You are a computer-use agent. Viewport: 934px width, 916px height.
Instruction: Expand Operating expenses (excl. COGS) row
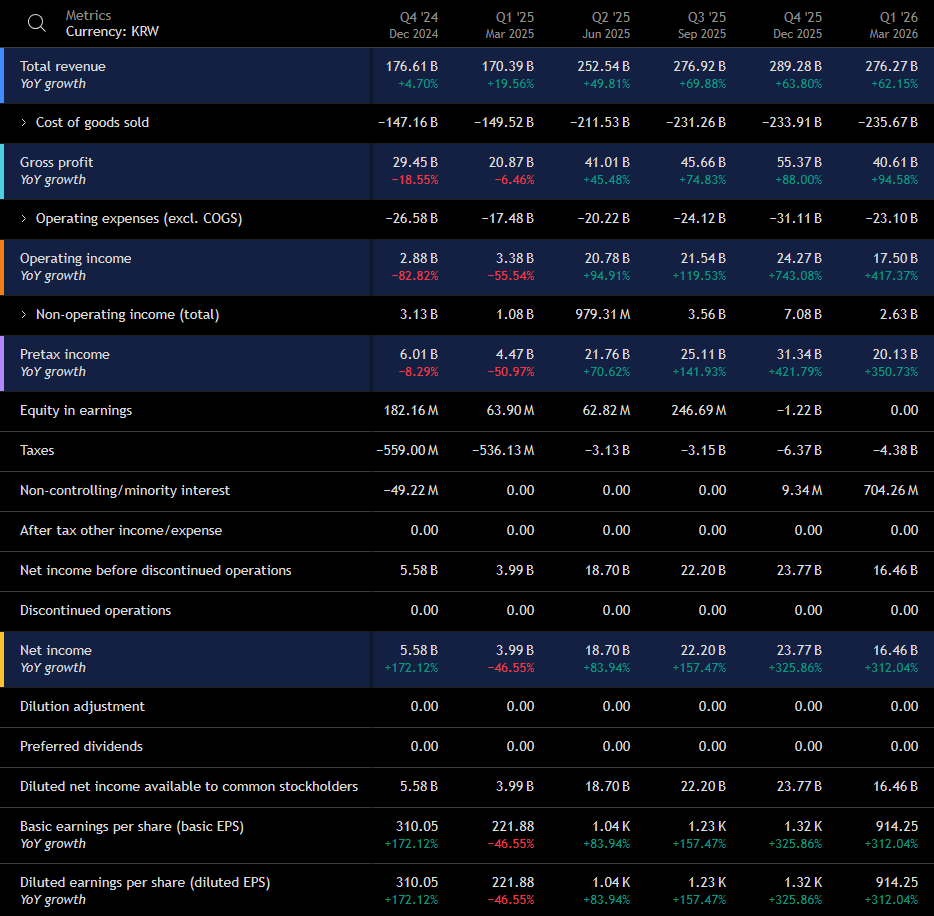tap(24, 219)
